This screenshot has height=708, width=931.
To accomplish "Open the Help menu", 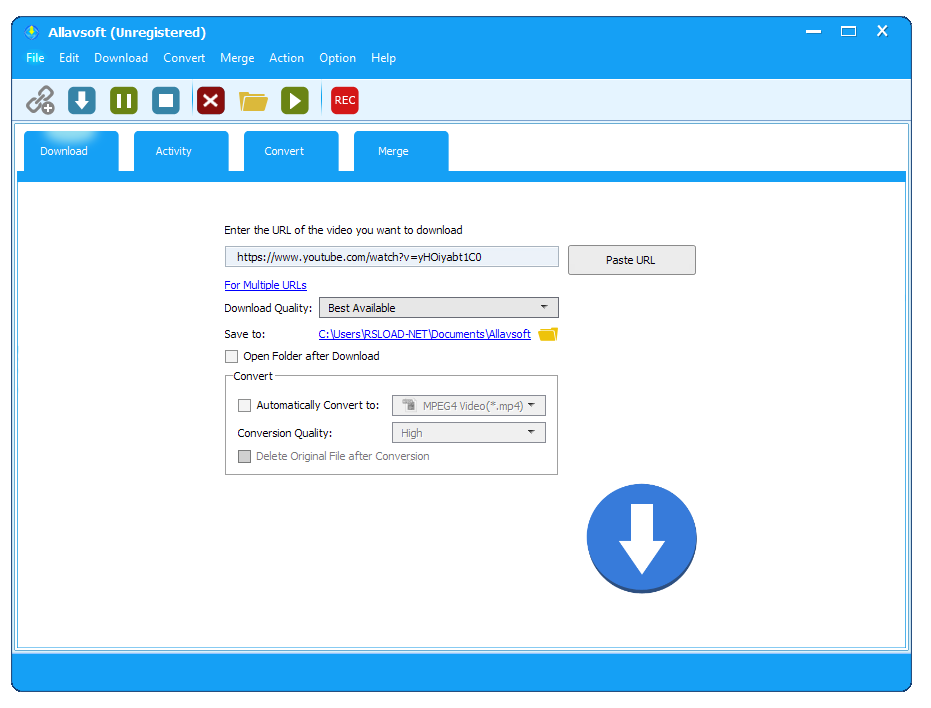I will coord(383,58).
